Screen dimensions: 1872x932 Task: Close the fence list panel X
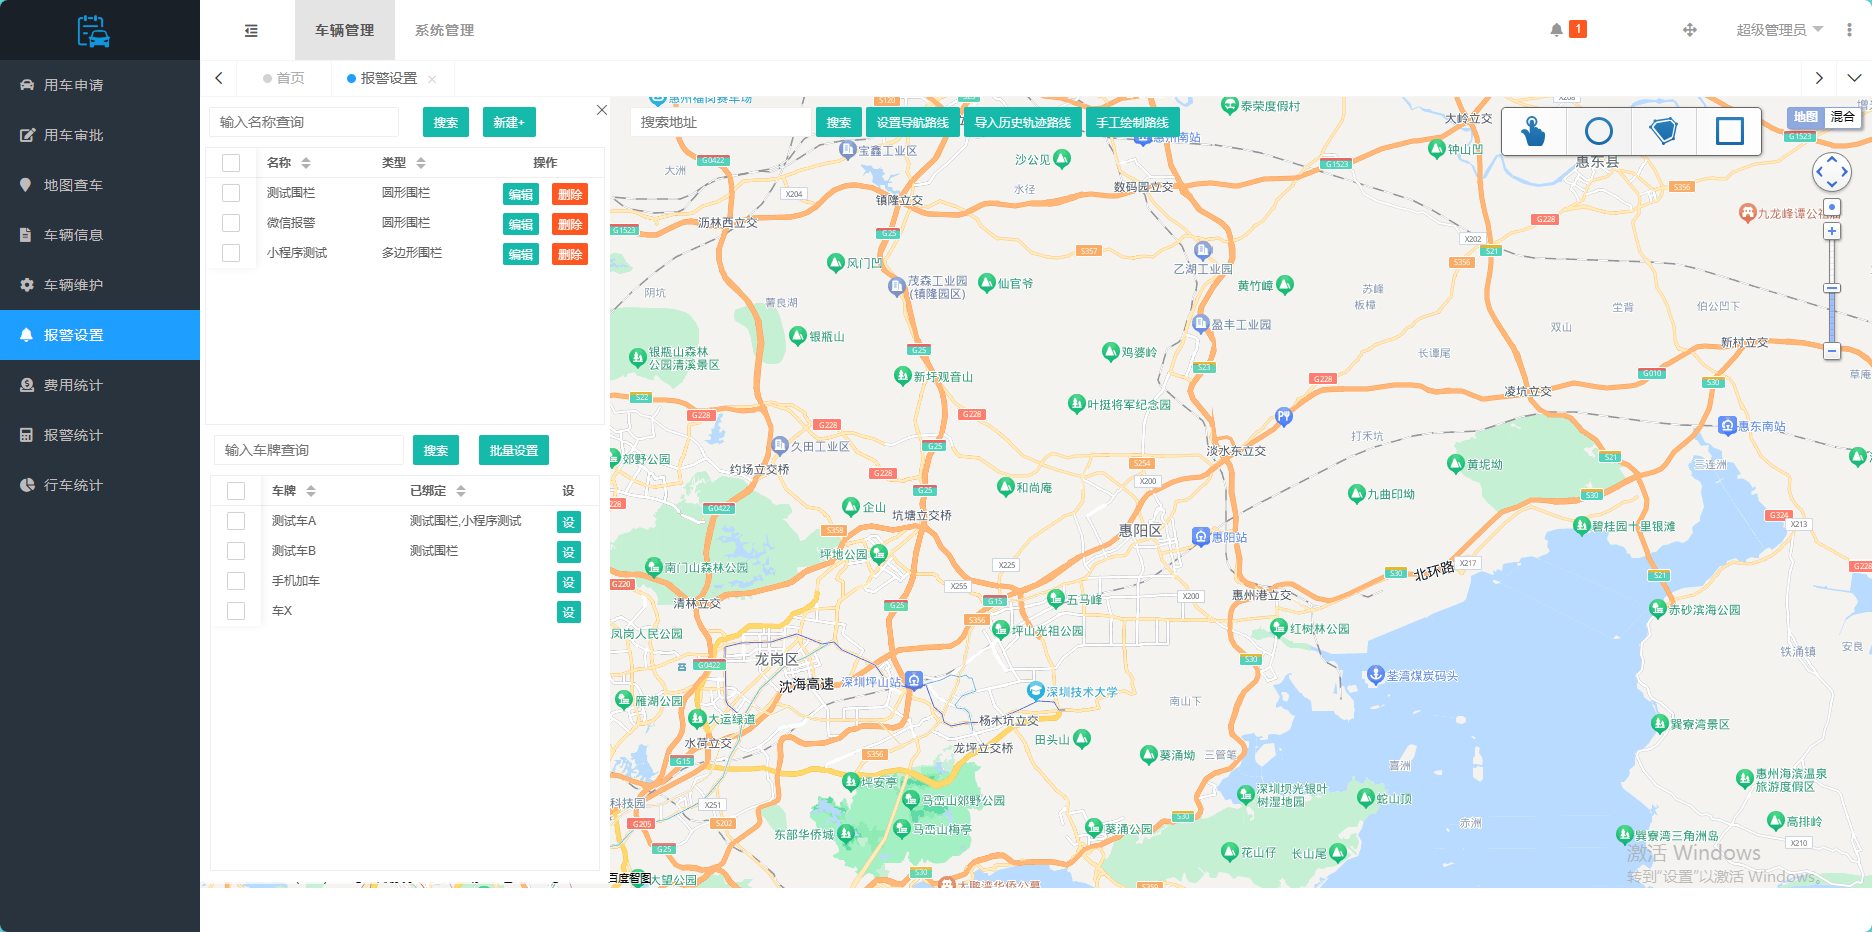[x=602, y=110]
